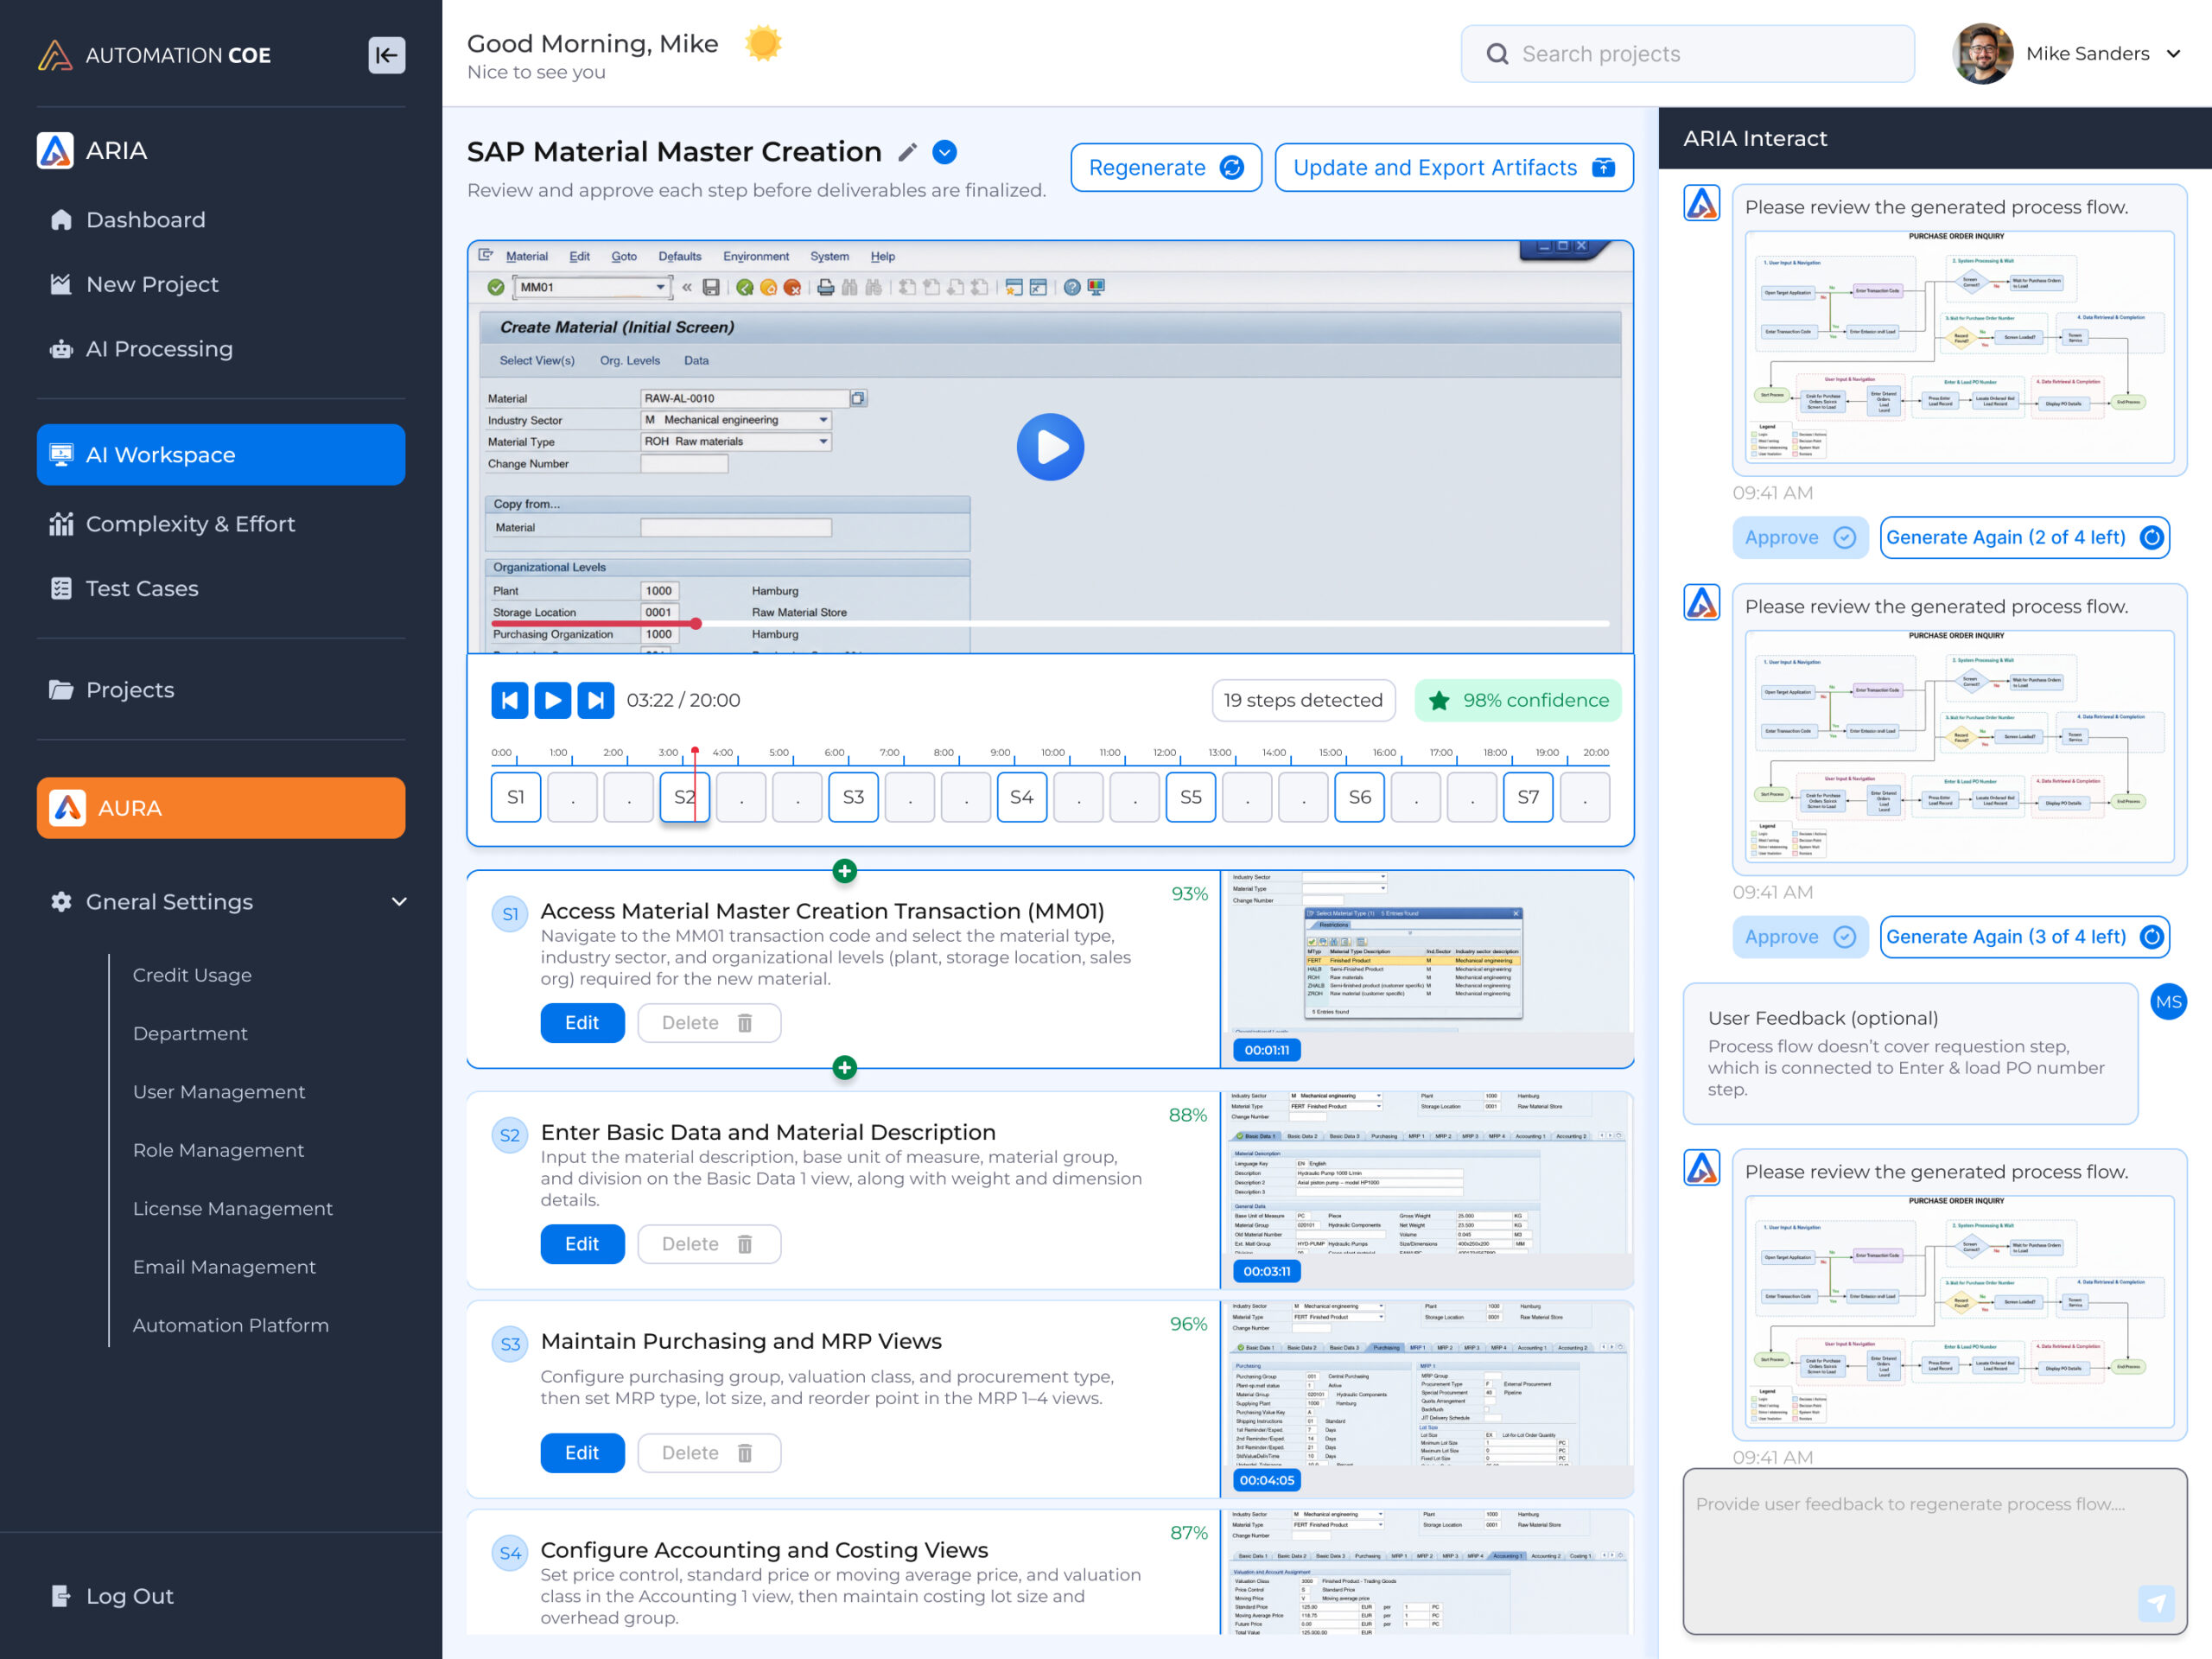Click the Search projects field
Image resolution: width=2212 pixels, height=1659 pixels.
1687,54
